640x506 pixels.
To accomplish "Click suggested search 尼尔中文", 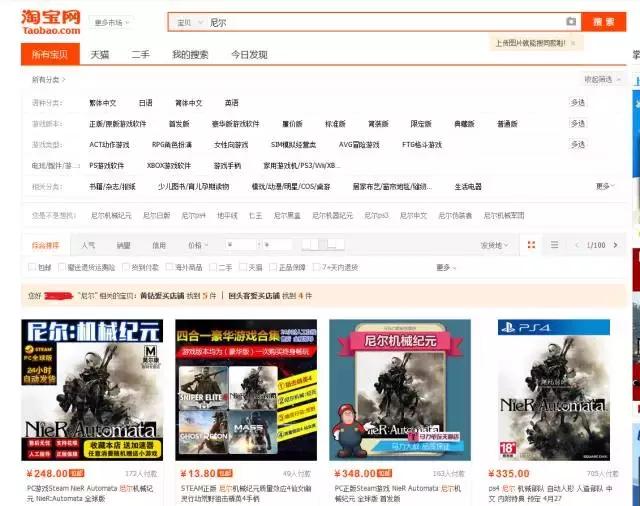I will [x=413, y=215].
